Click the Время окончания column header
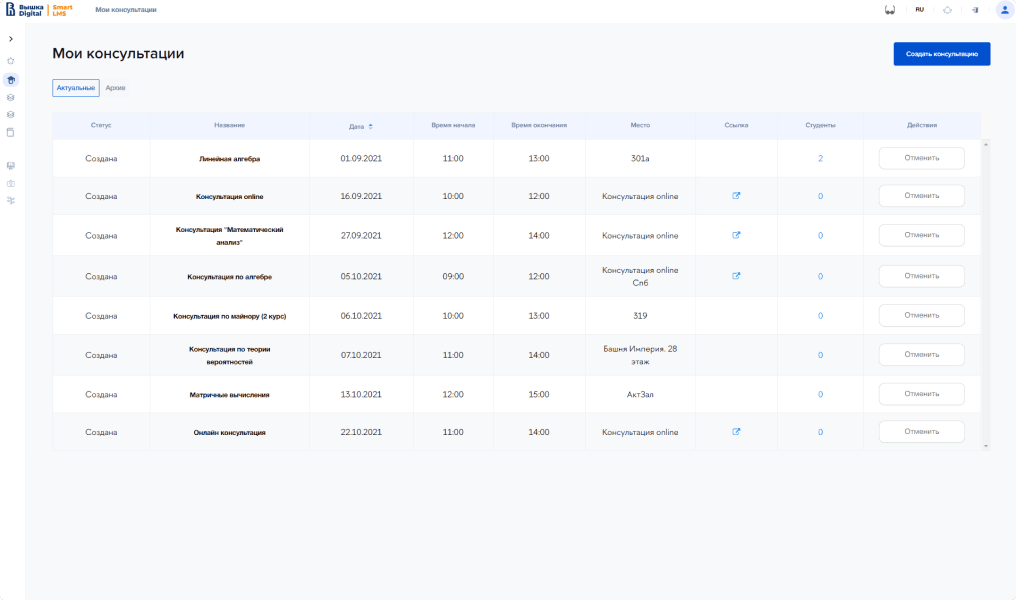Image resolution: width=1016 pixels, height=600 pixels. pos(539,125)
